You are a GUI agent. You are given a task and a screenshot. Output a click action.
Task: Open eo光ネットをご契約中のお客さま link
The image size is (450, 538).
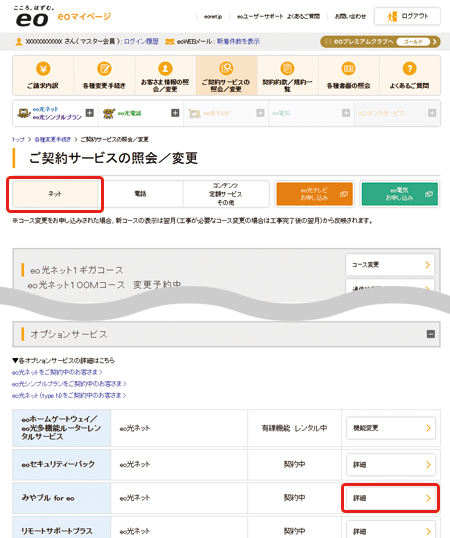click(x=57, y=372)
